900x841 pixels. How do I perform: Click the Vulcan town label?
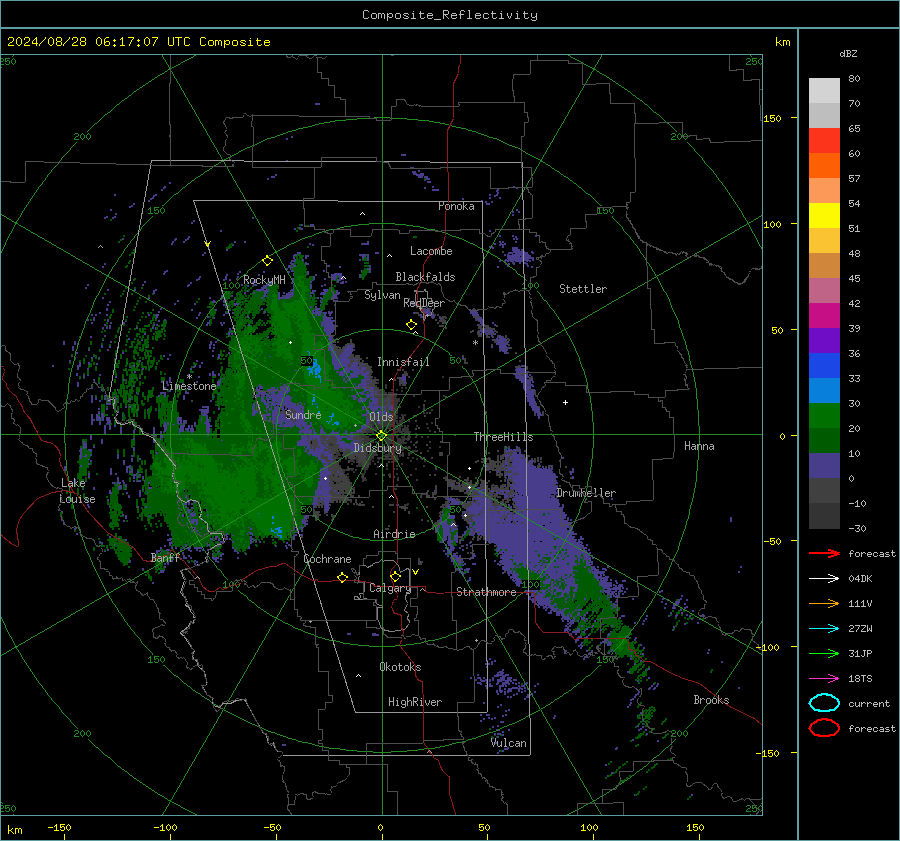click(509, 743)
